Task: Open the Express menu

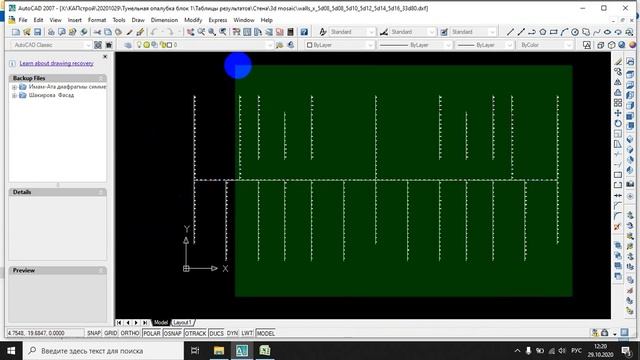Action: pos(218,20)
